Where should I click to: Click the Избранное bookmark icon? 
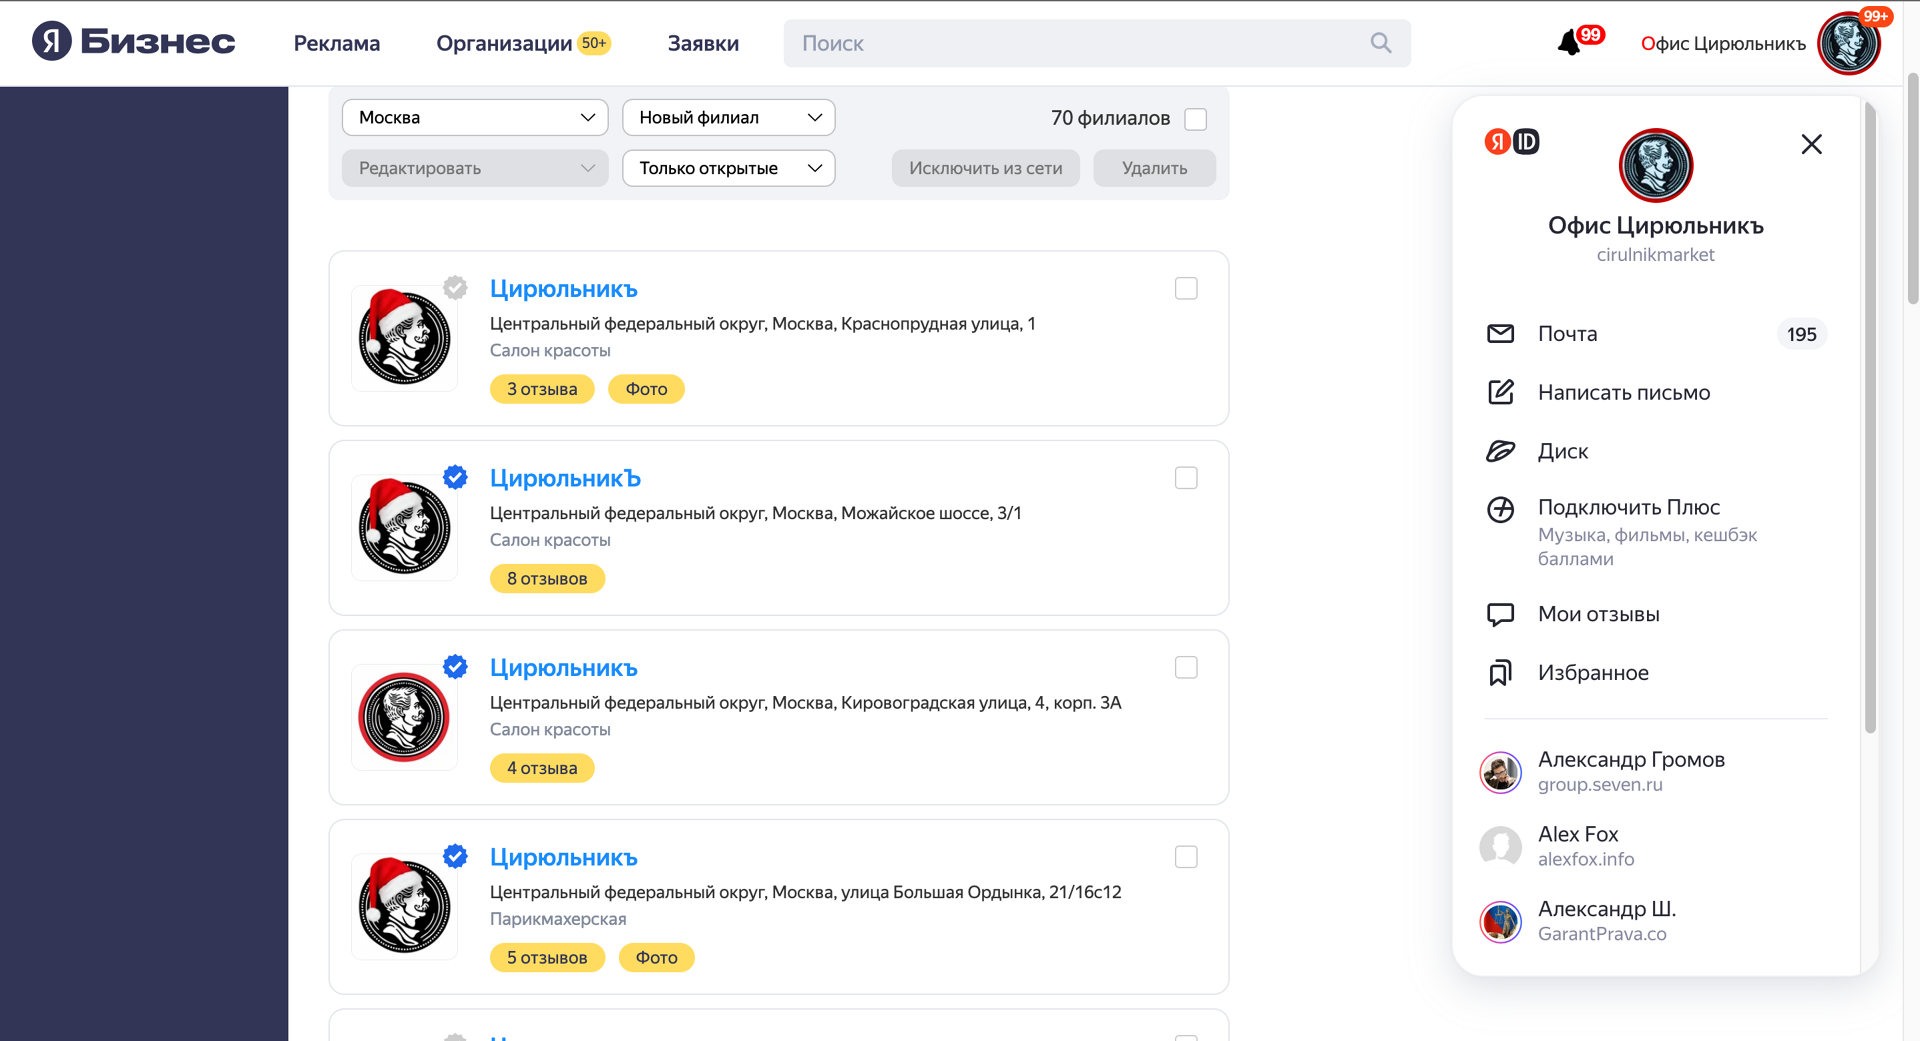click(1500, 673)
